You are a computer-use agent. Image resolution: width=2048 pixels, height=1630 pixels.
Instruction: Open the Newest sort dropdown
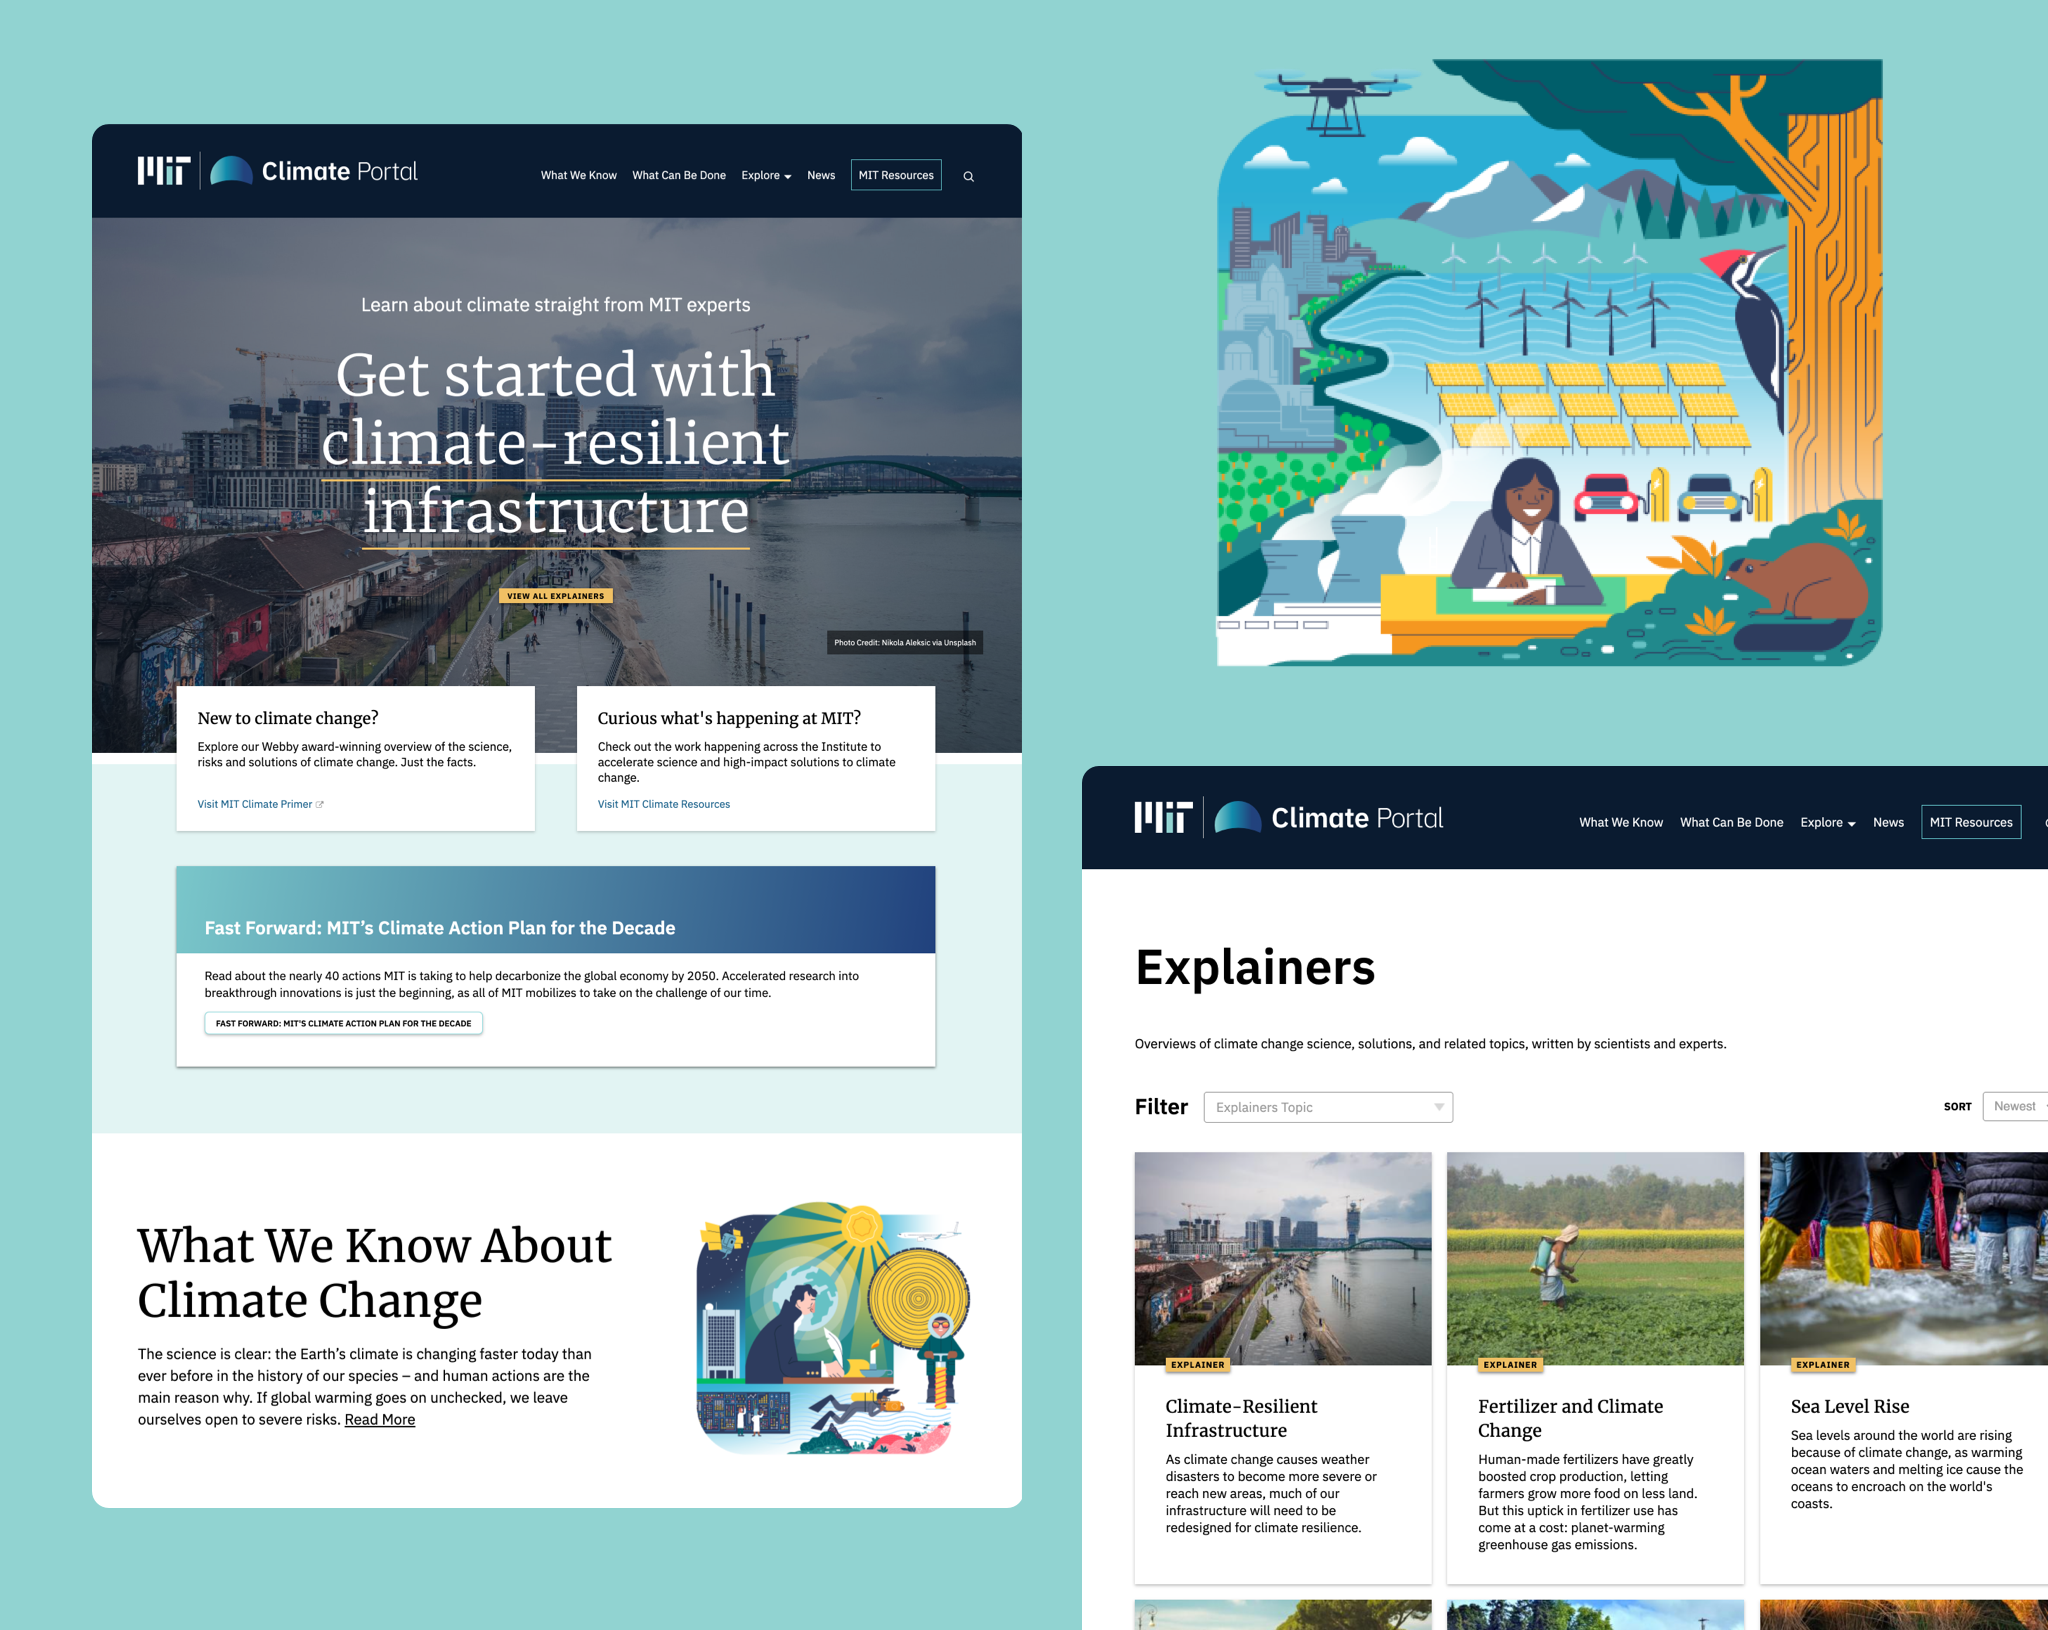pyautogui.click(x=2014, y=1106)
